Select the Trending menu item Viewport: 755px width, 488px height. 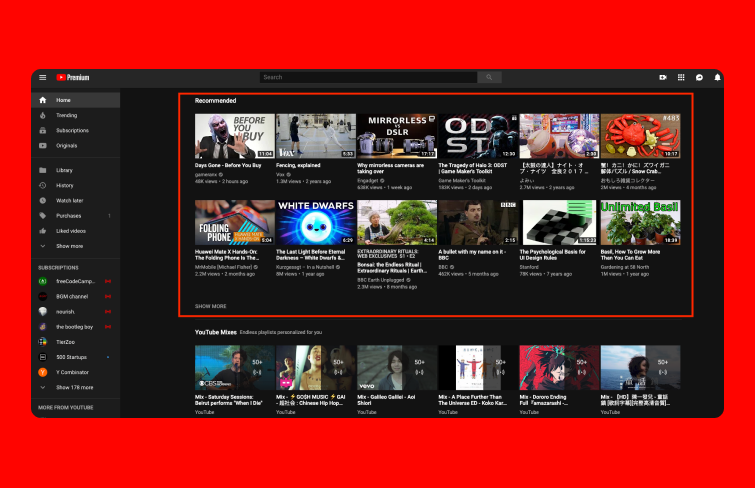[76, 115]
